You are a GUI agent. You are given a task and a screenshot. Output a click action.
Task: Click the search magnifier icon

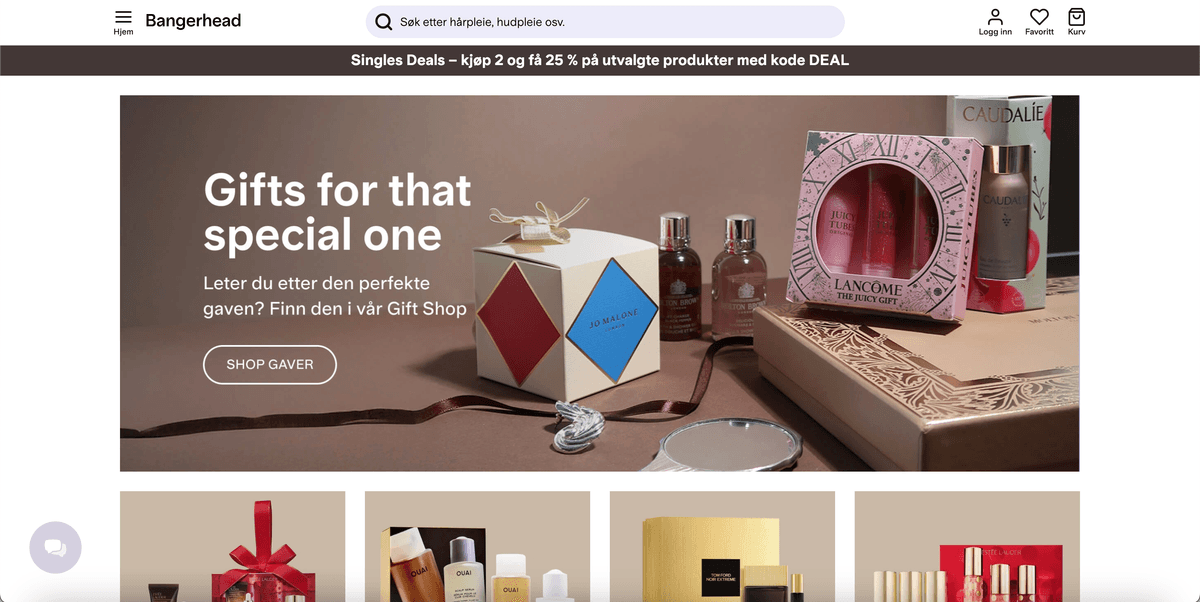383,22
